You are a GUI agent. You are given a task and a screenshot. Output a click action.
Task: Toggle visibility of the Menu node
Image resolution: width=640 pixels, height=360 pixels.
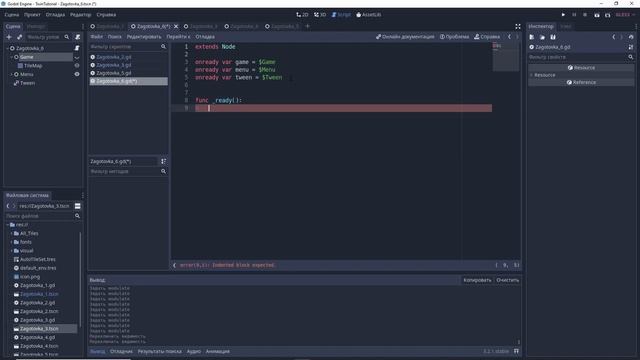[77, 74]
